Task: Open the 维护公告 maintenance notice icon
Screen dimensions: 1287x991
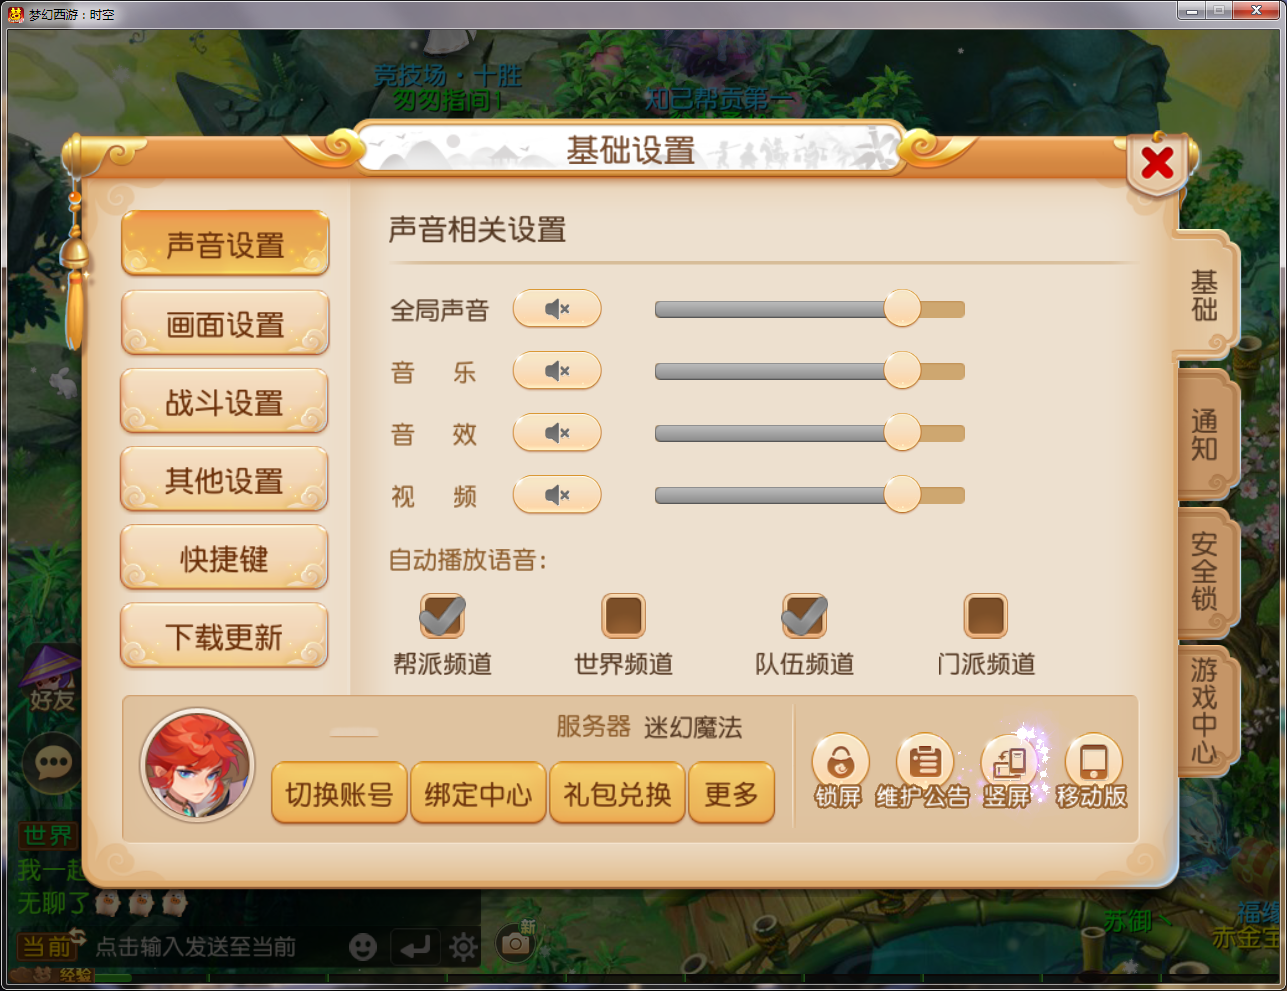Action: [x=924, y=764]
